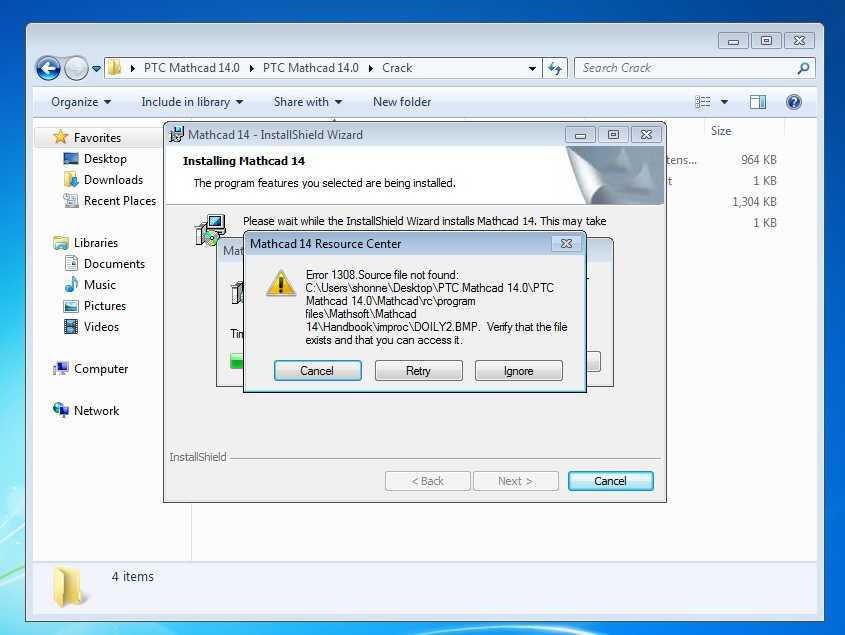
Task: Click the Pictures library icon
Action: point(71,306)
